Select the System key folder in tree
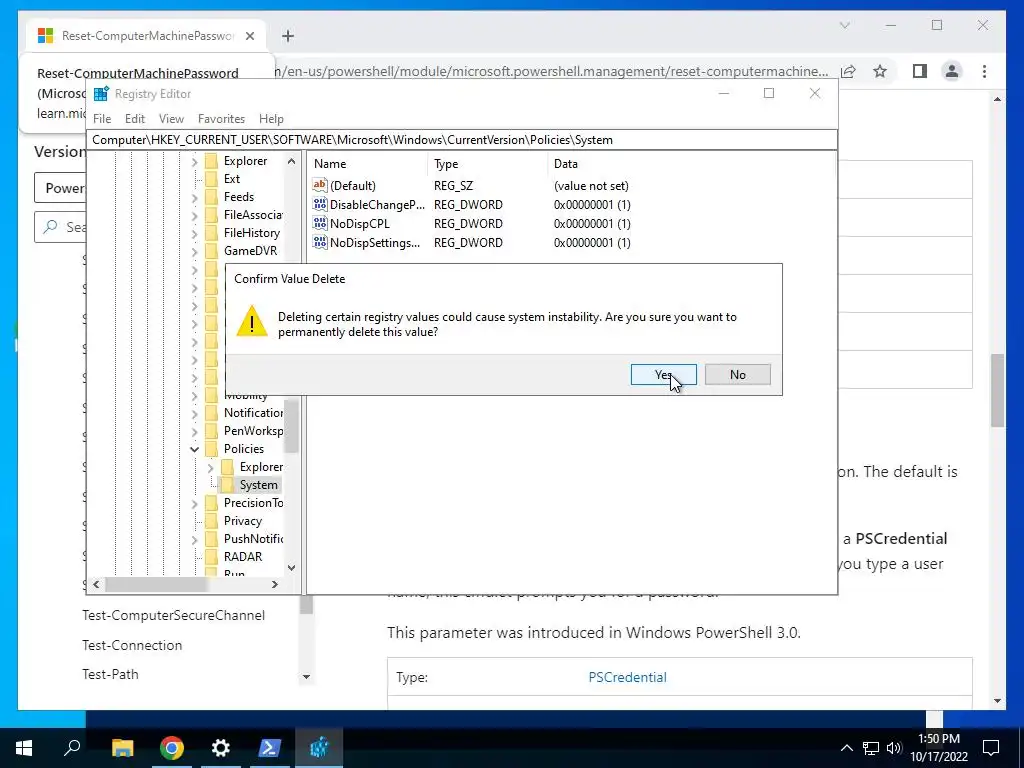Image resolution: width=1024 pixels, height=768 pixels. point(258,485)
